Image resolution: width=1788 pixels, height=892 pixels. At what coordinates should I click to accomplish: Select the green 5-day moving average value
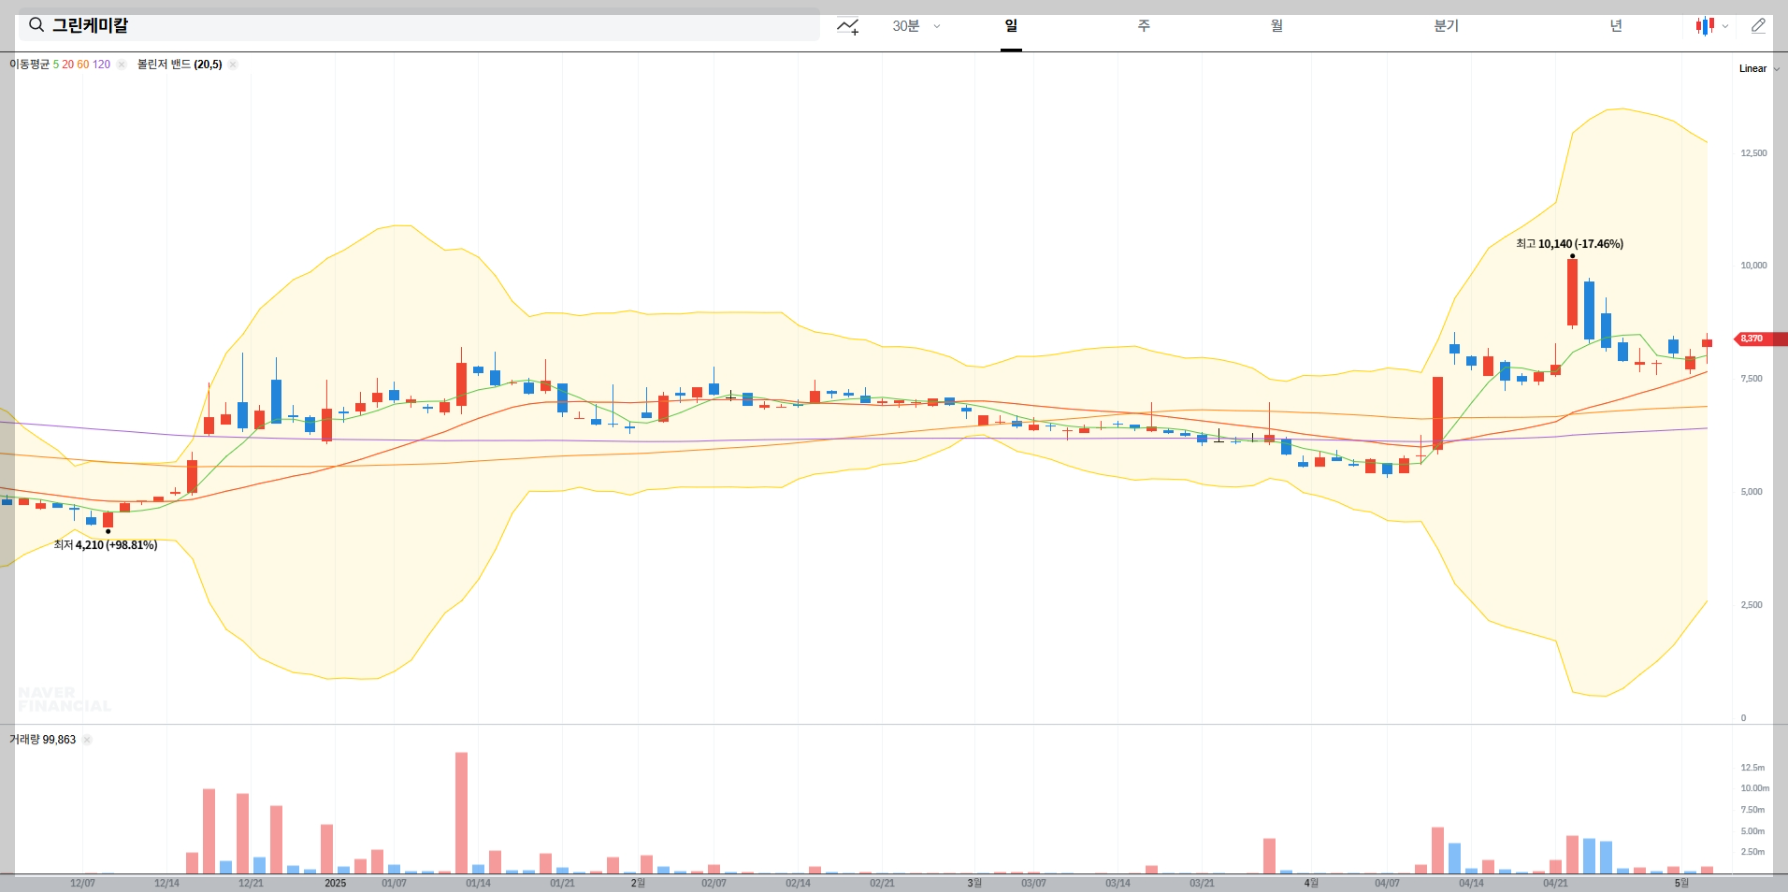coord(56,64)
